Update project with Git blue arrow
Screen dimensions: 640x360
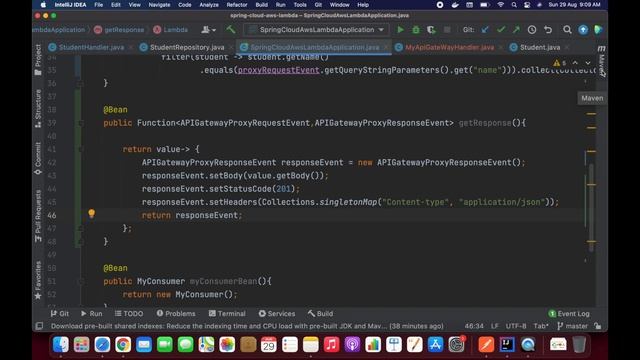point(485,30)
